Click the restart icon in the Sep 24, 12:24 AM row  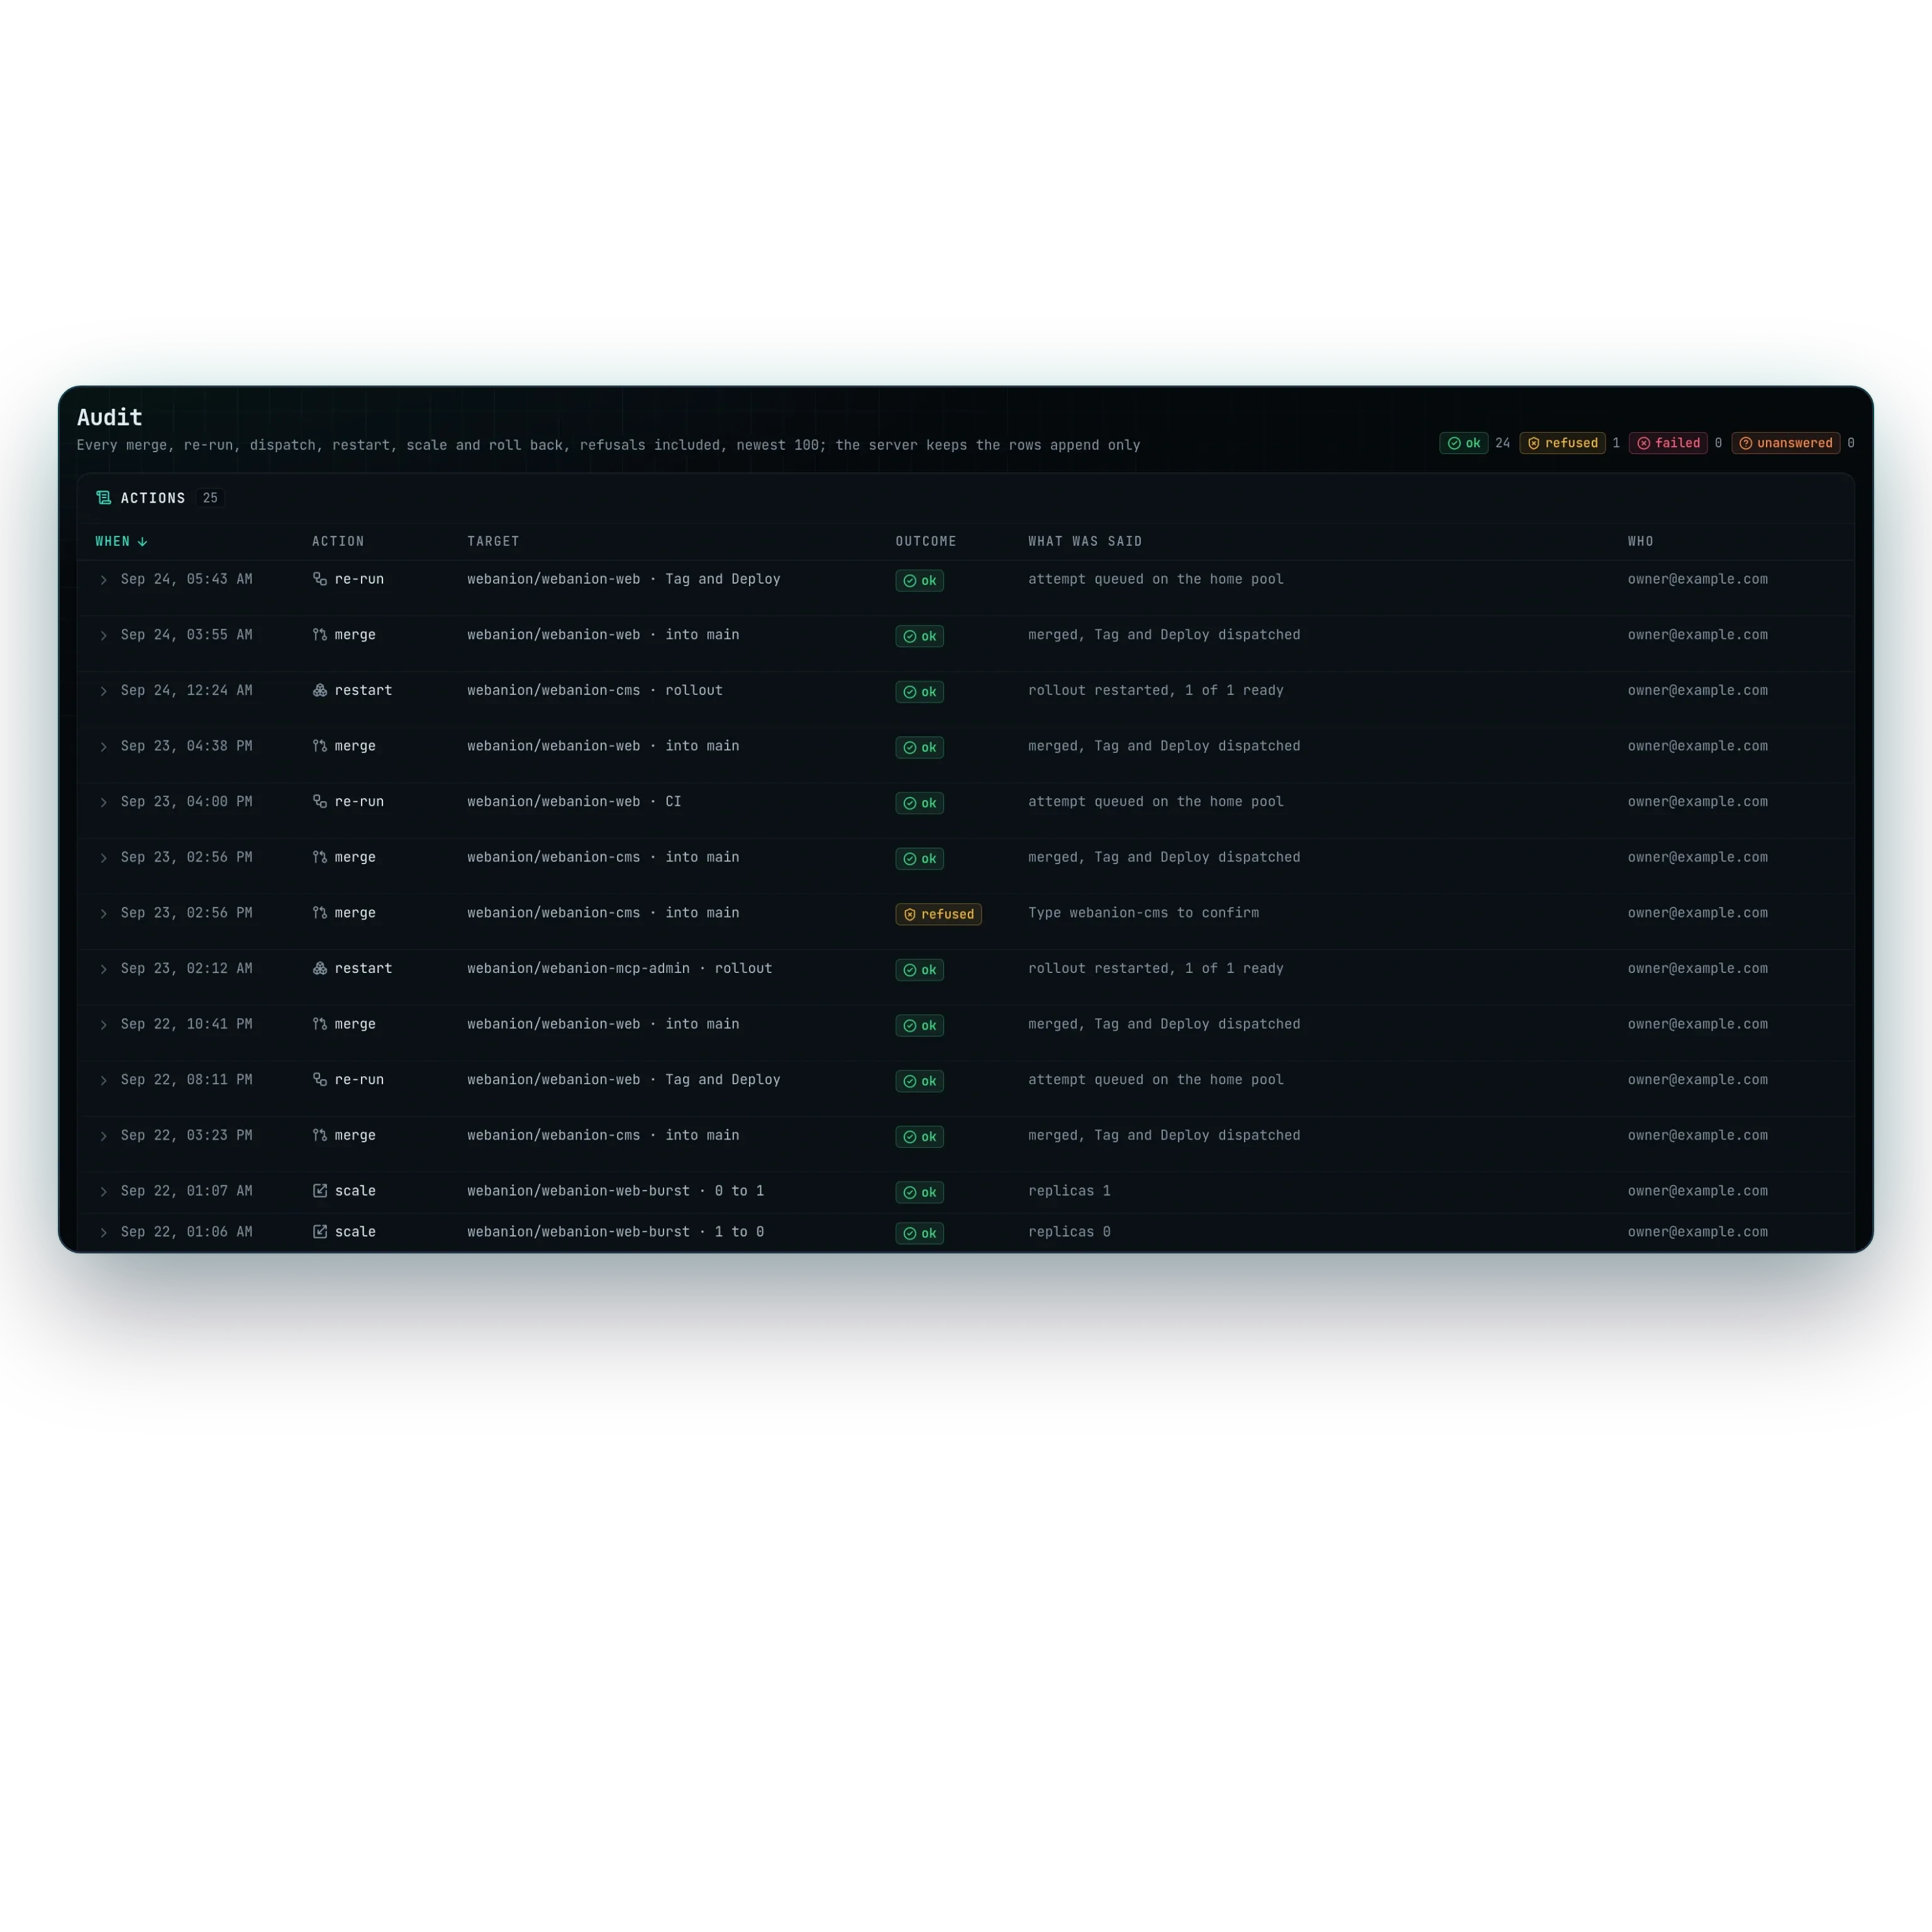pos(320,691)
